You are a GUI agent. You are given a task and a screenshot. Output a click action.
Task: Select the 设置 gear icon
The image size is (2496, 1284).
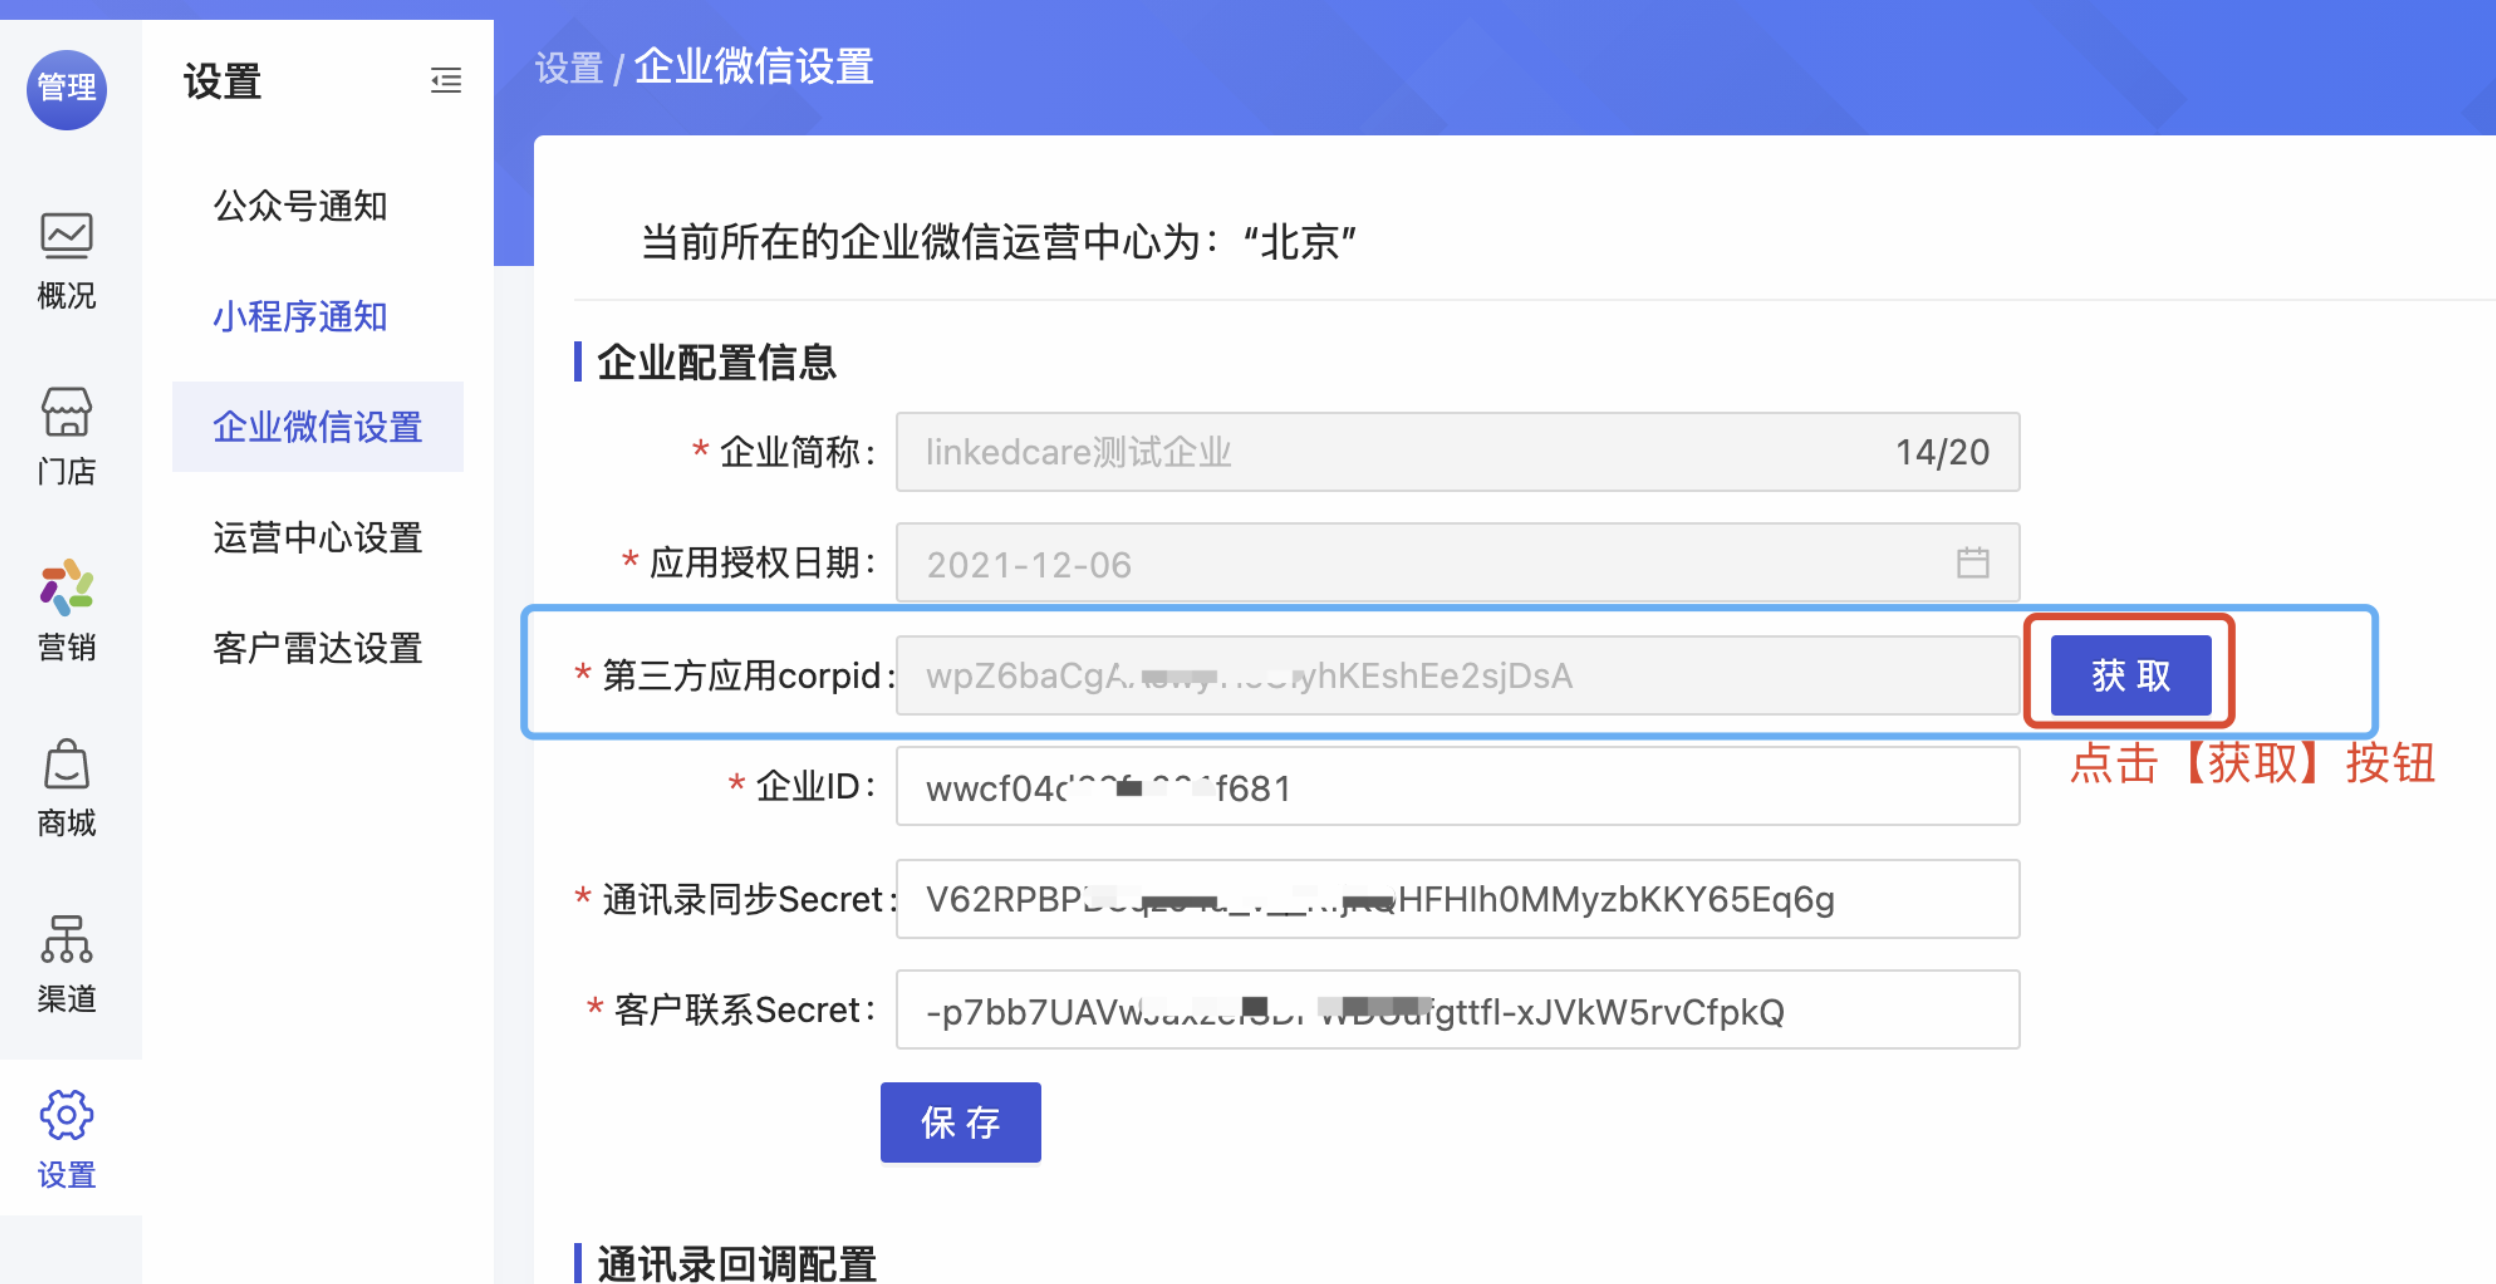point(66,1115)
